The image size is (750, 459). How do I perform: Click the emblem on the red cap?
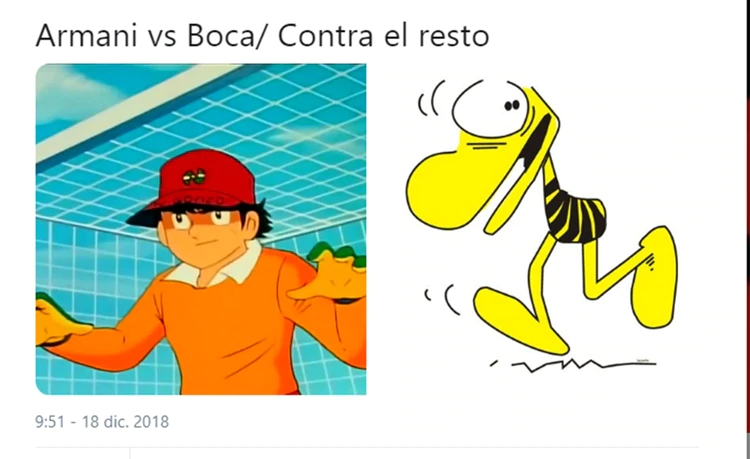[194, 178]
